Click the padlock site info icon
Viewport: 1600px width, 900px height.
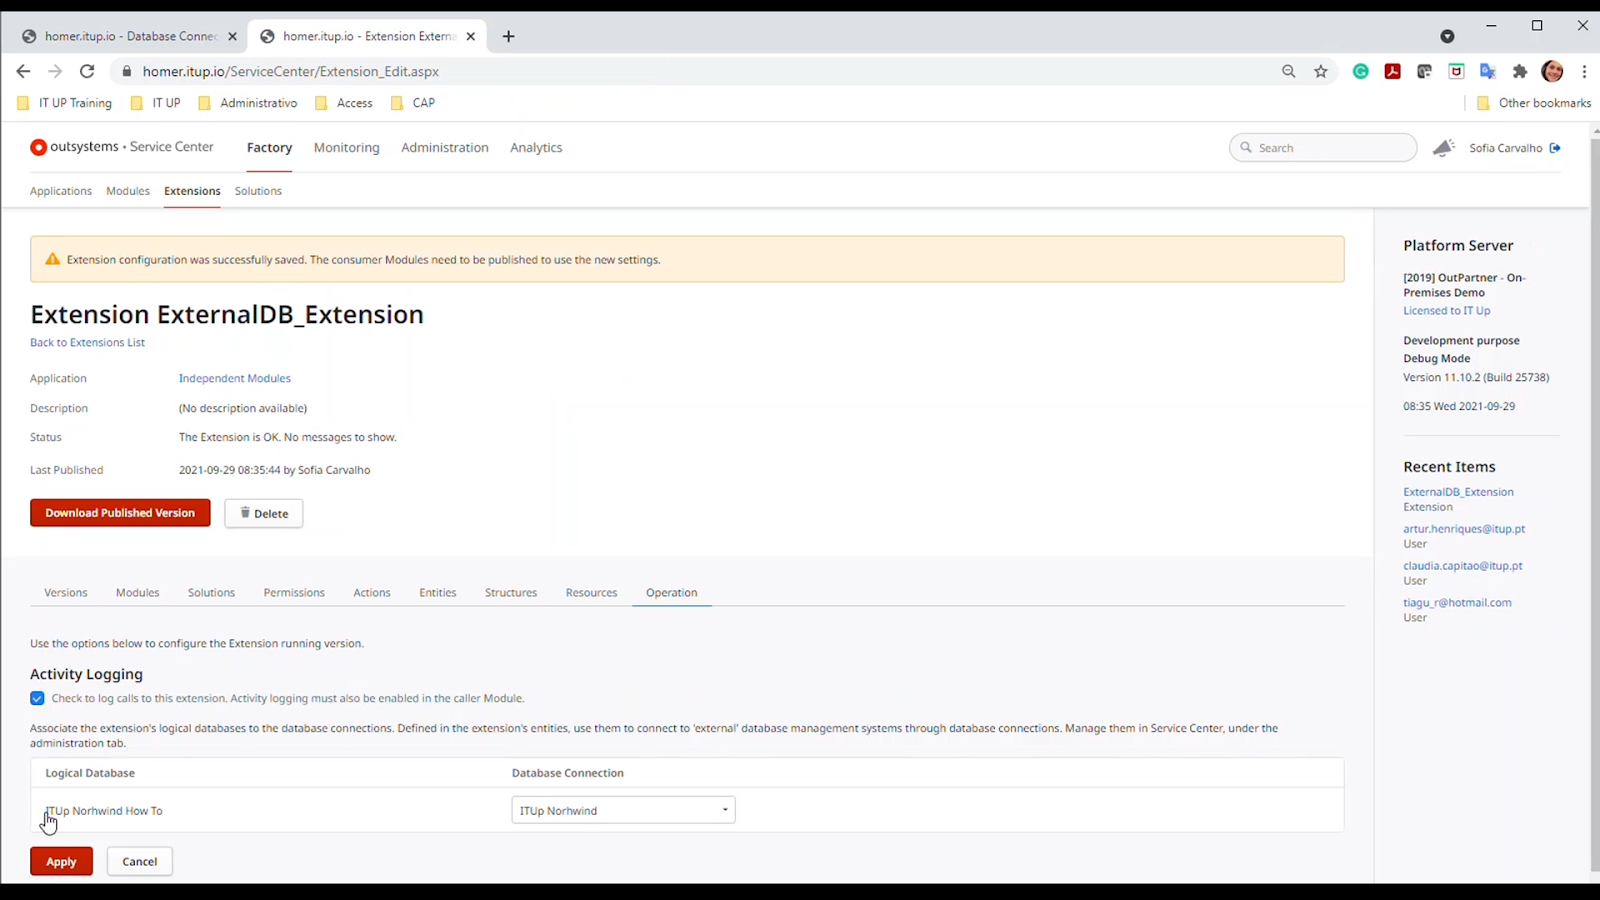coord(126,71)
